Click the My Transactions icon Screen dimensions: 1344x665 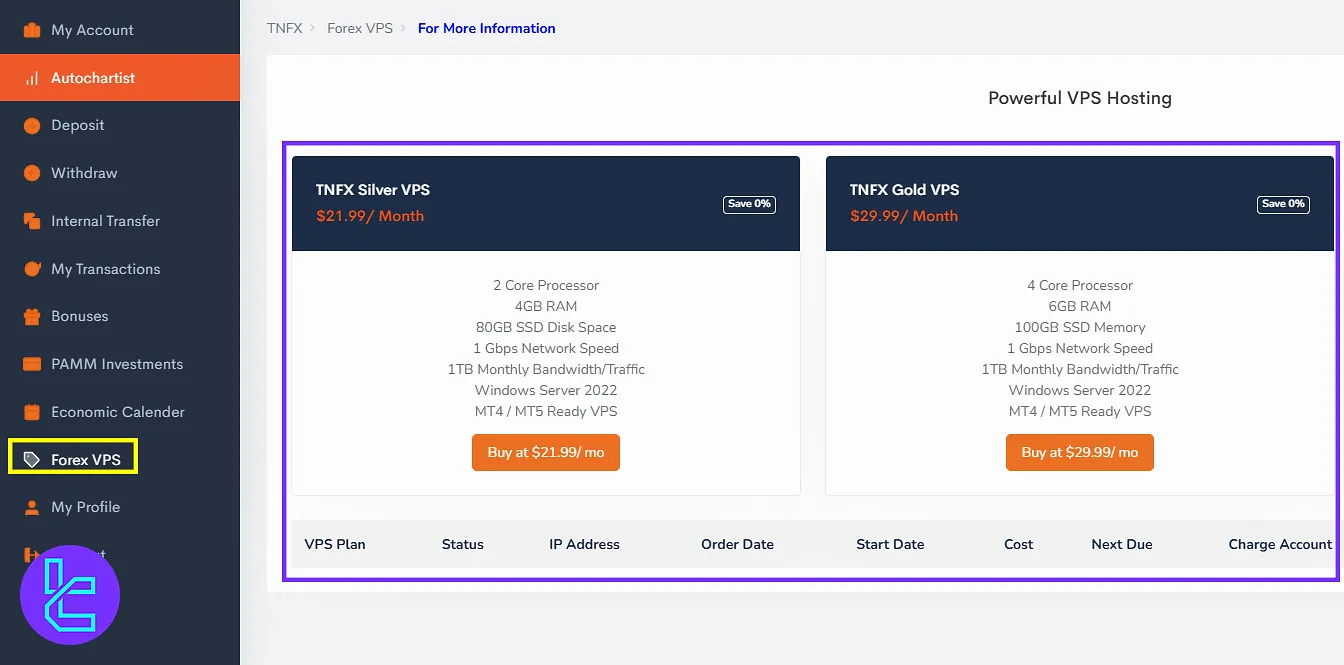(x=32, y=269)
